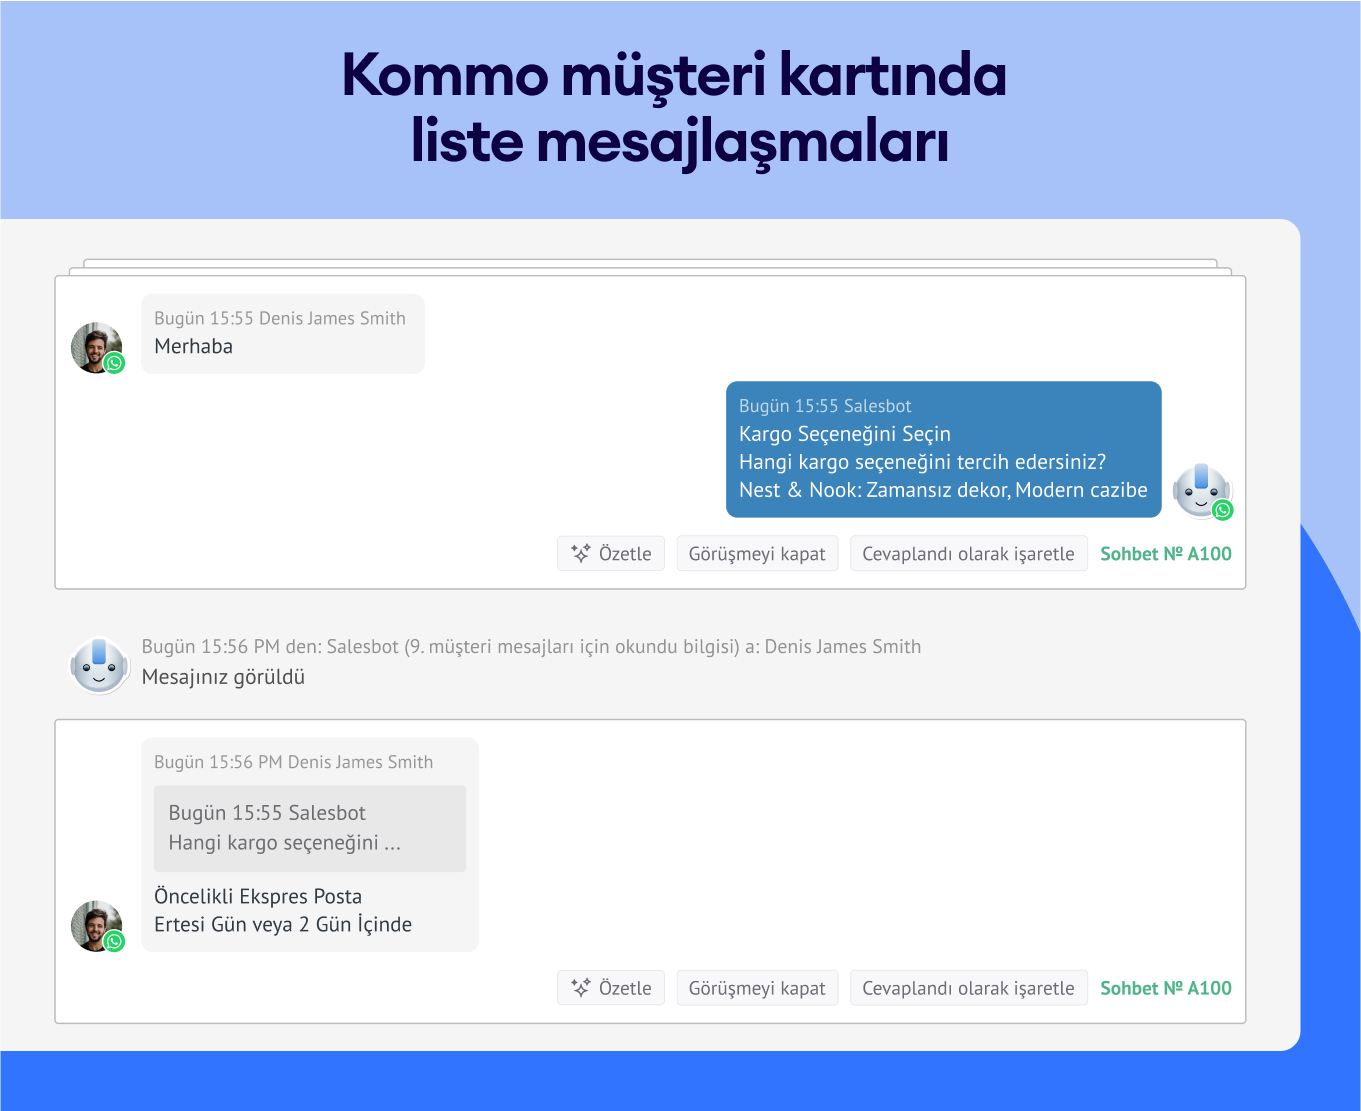1361x1111 pixels.
Task: Select blue Kargo Seçeneğini Seçin message bubble
Action: coord(943,449)
